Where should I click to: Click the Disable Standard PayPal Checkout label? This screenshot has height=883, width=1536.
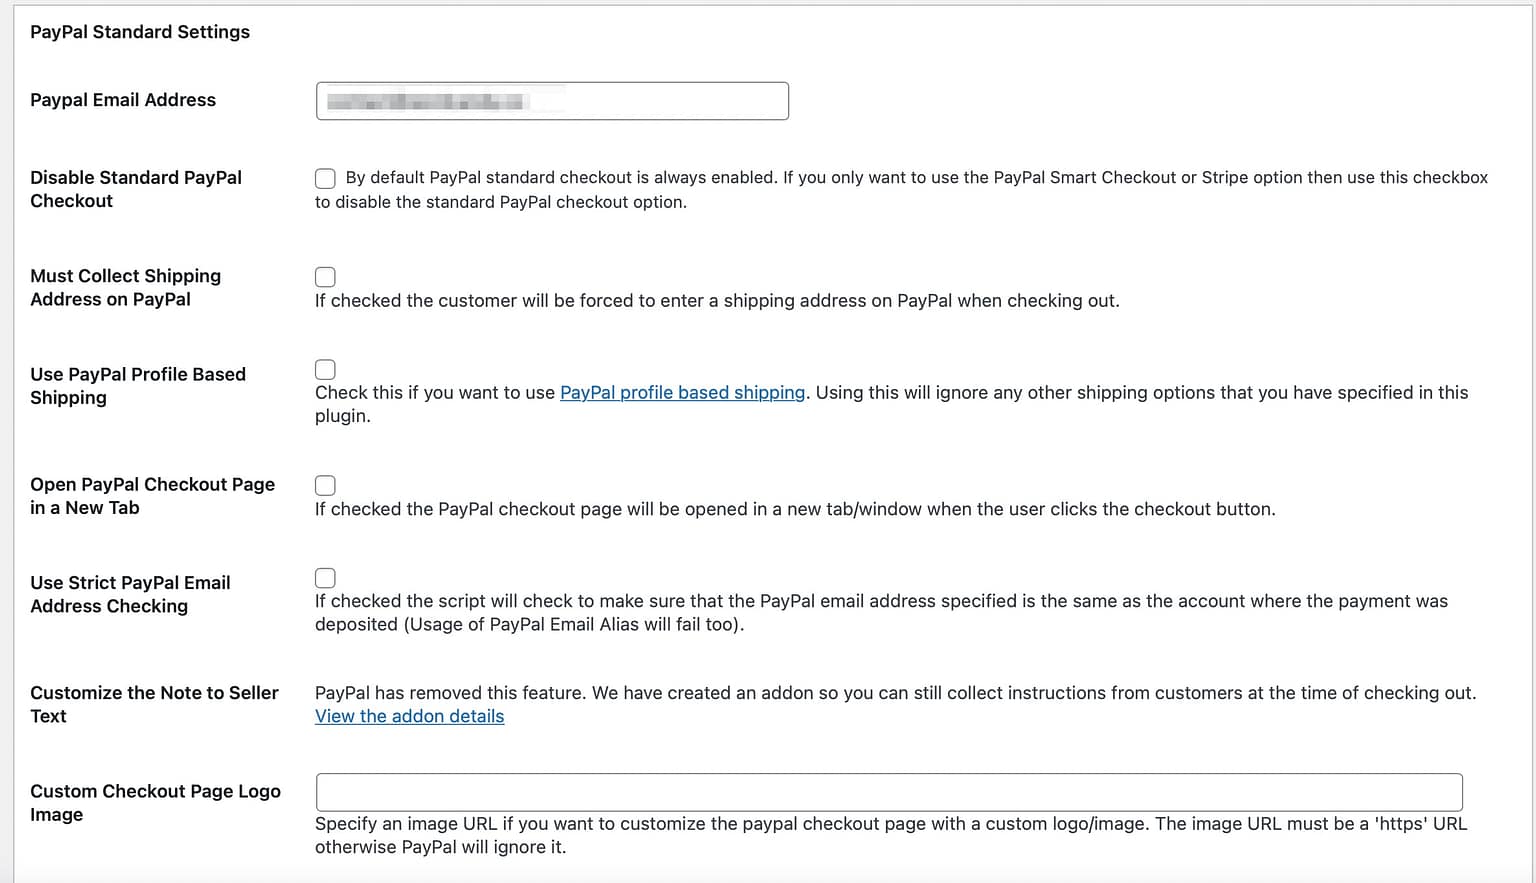point(136,189)
